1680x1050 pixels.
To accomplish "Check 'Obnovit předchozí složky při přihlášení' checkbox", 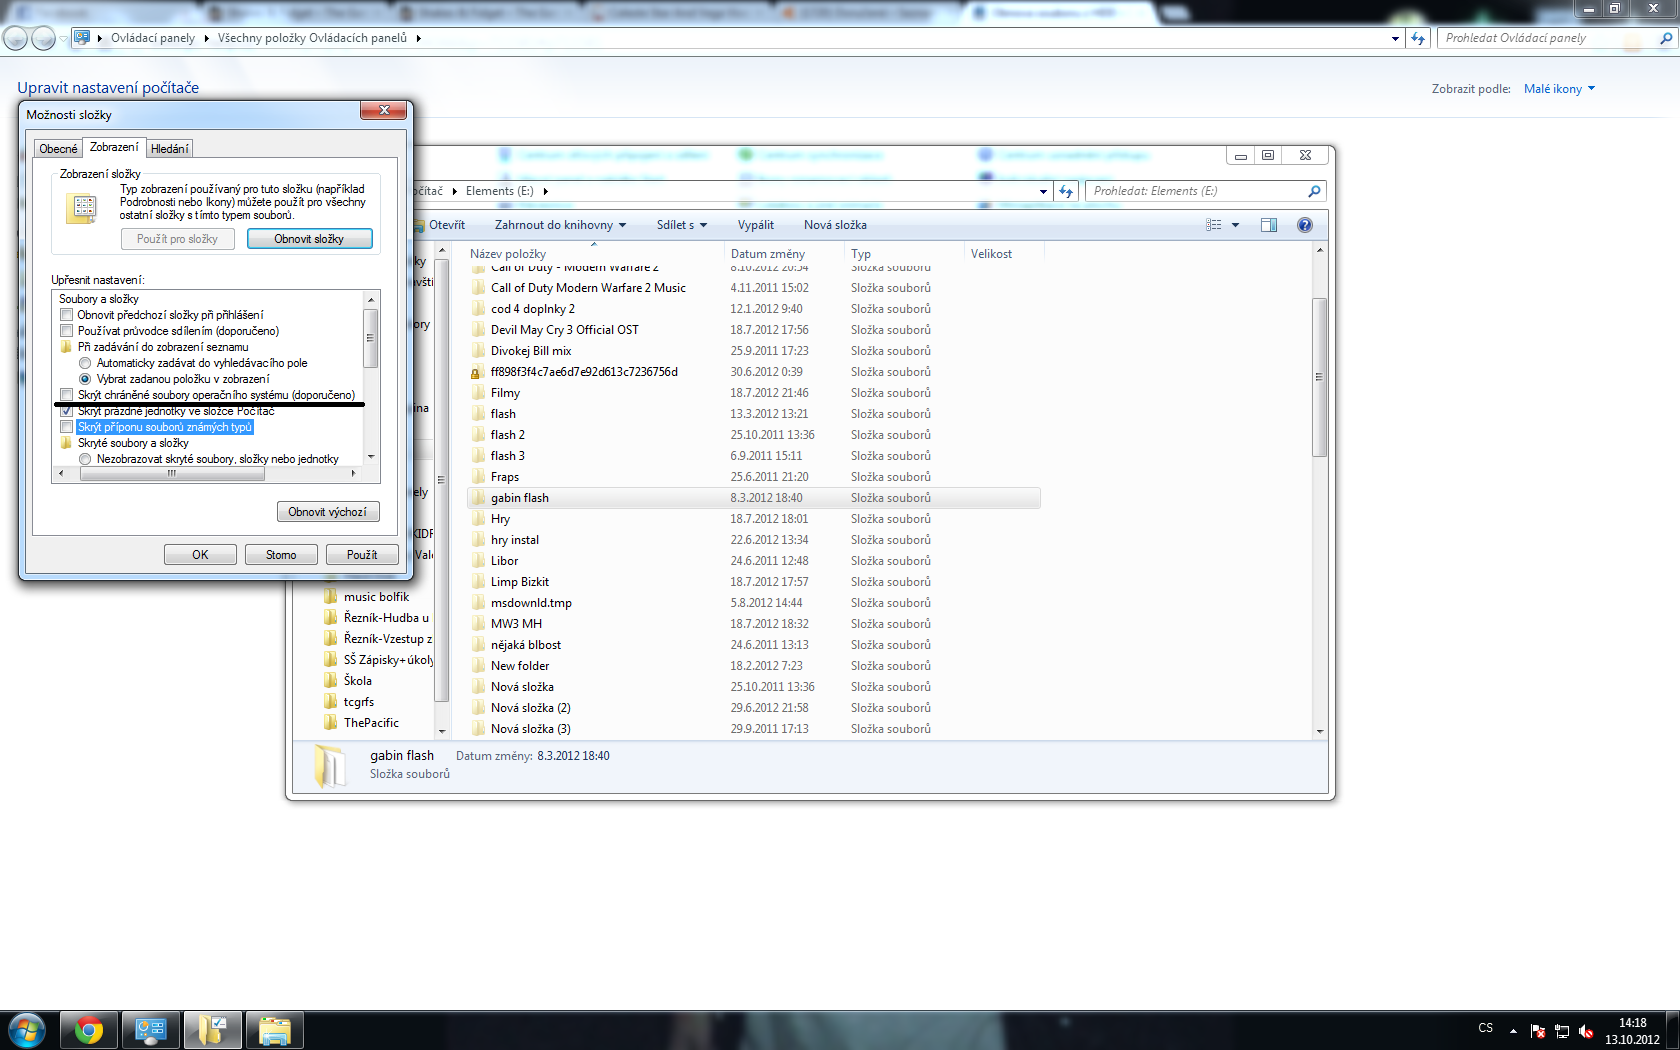I will pyautogui.click(x=67, y=315).
